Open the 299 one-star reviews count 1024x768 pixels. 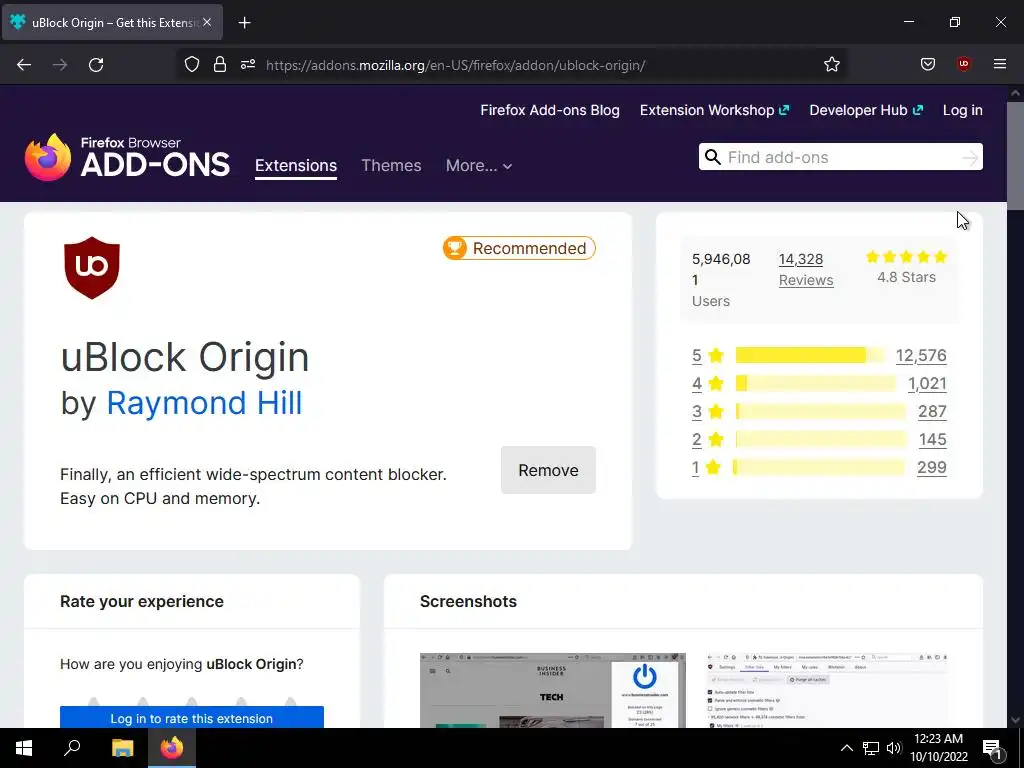[931, 468]
